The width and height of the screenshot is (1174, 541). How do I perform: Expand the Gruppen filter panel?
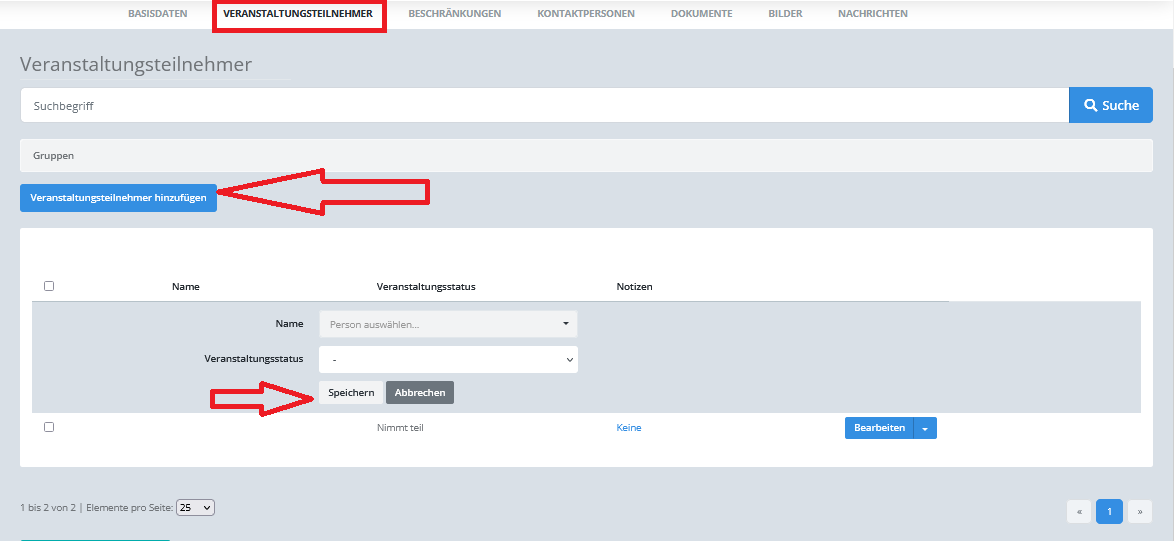tap(586, 156)
